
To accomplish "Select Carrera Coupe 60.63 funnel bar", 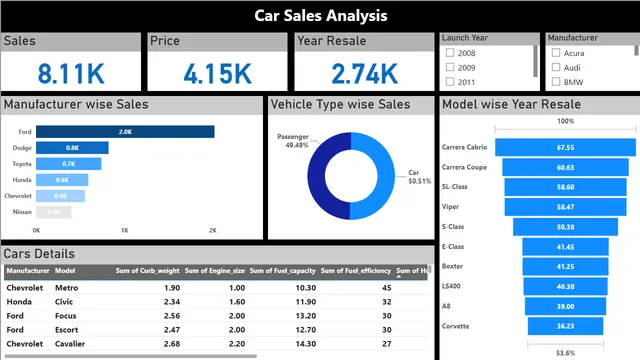I will (x=565, y=167).
